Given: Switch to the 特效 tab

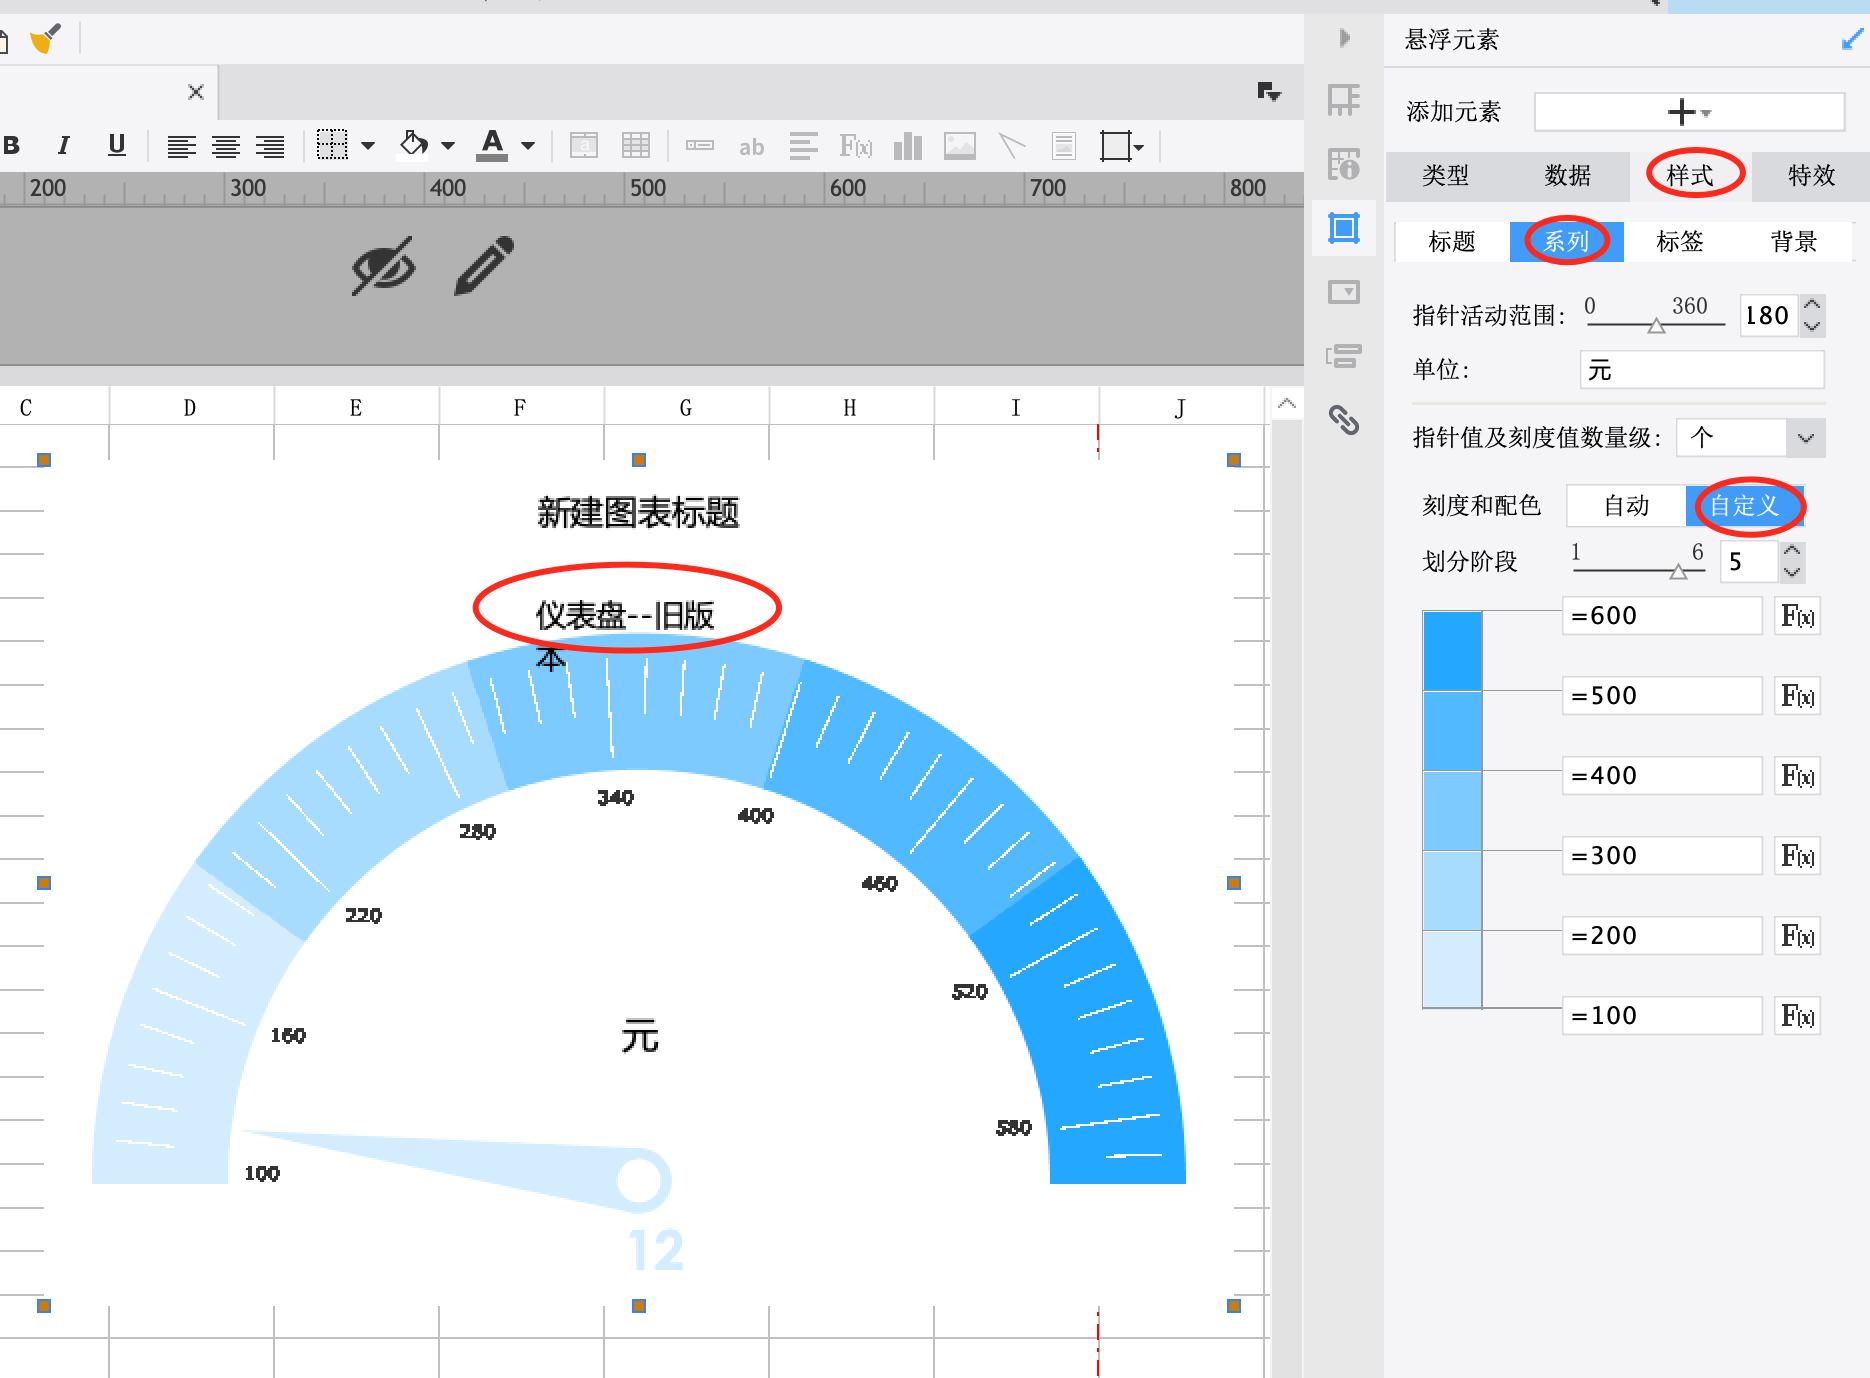Looking at the screenshot, I should [1812, 176].
